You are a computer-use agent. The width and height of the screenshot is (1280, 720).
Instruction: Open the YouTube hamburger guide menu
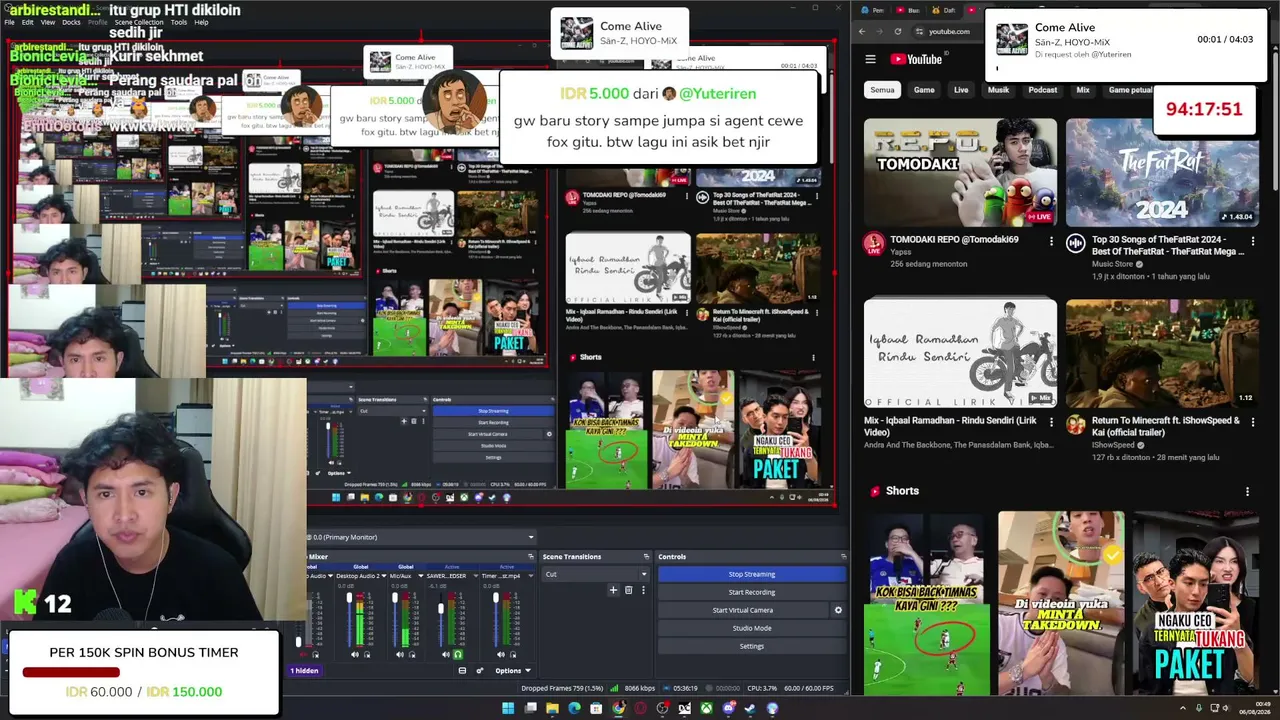870,59
